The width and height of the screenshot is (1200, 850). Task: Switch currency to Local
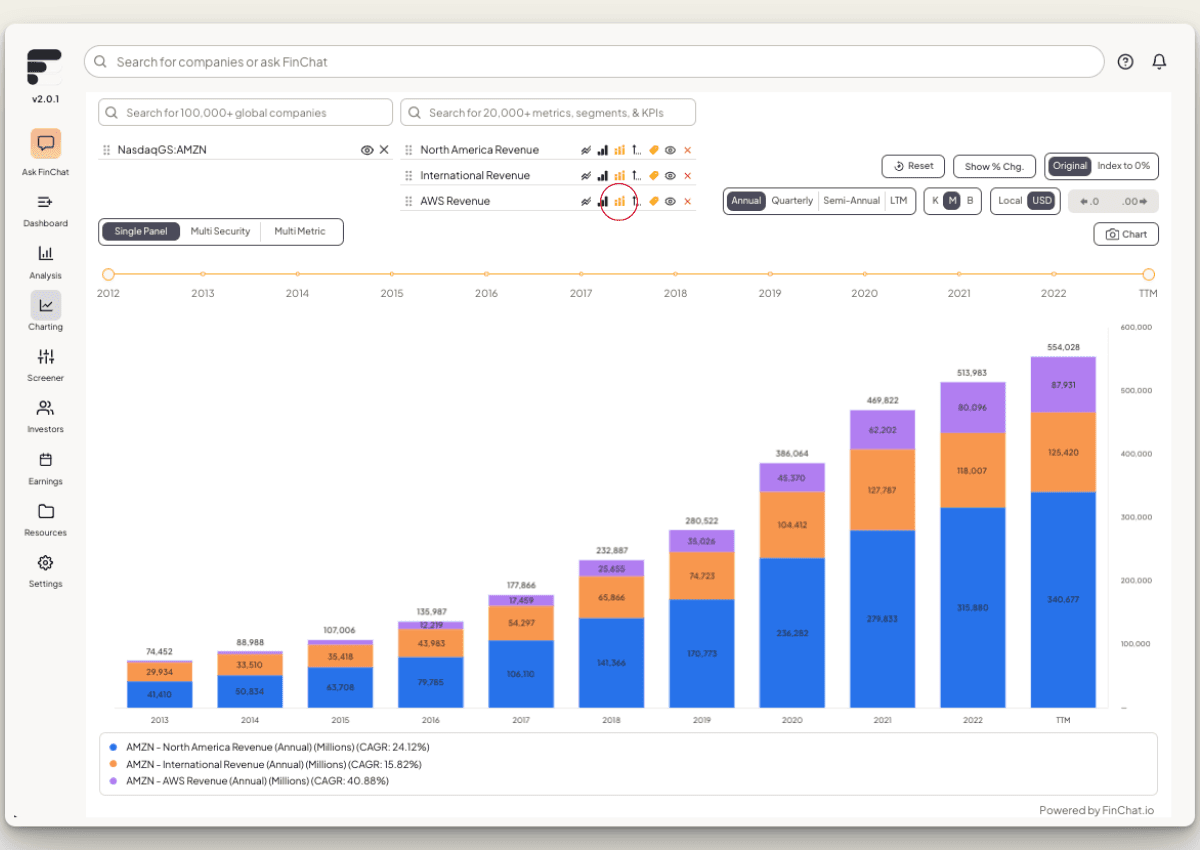tap(1010, 201)
